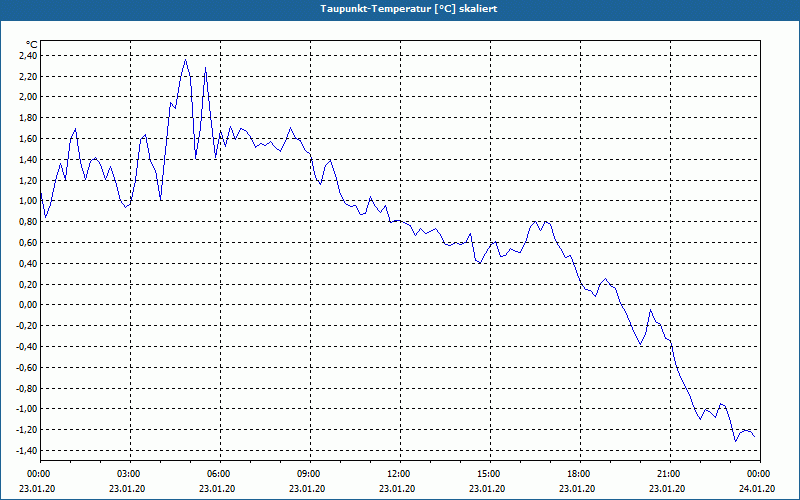Click the 21:00 time axis label
The image size is (800, 500).
pyautogui.click(x=670, y=474)
